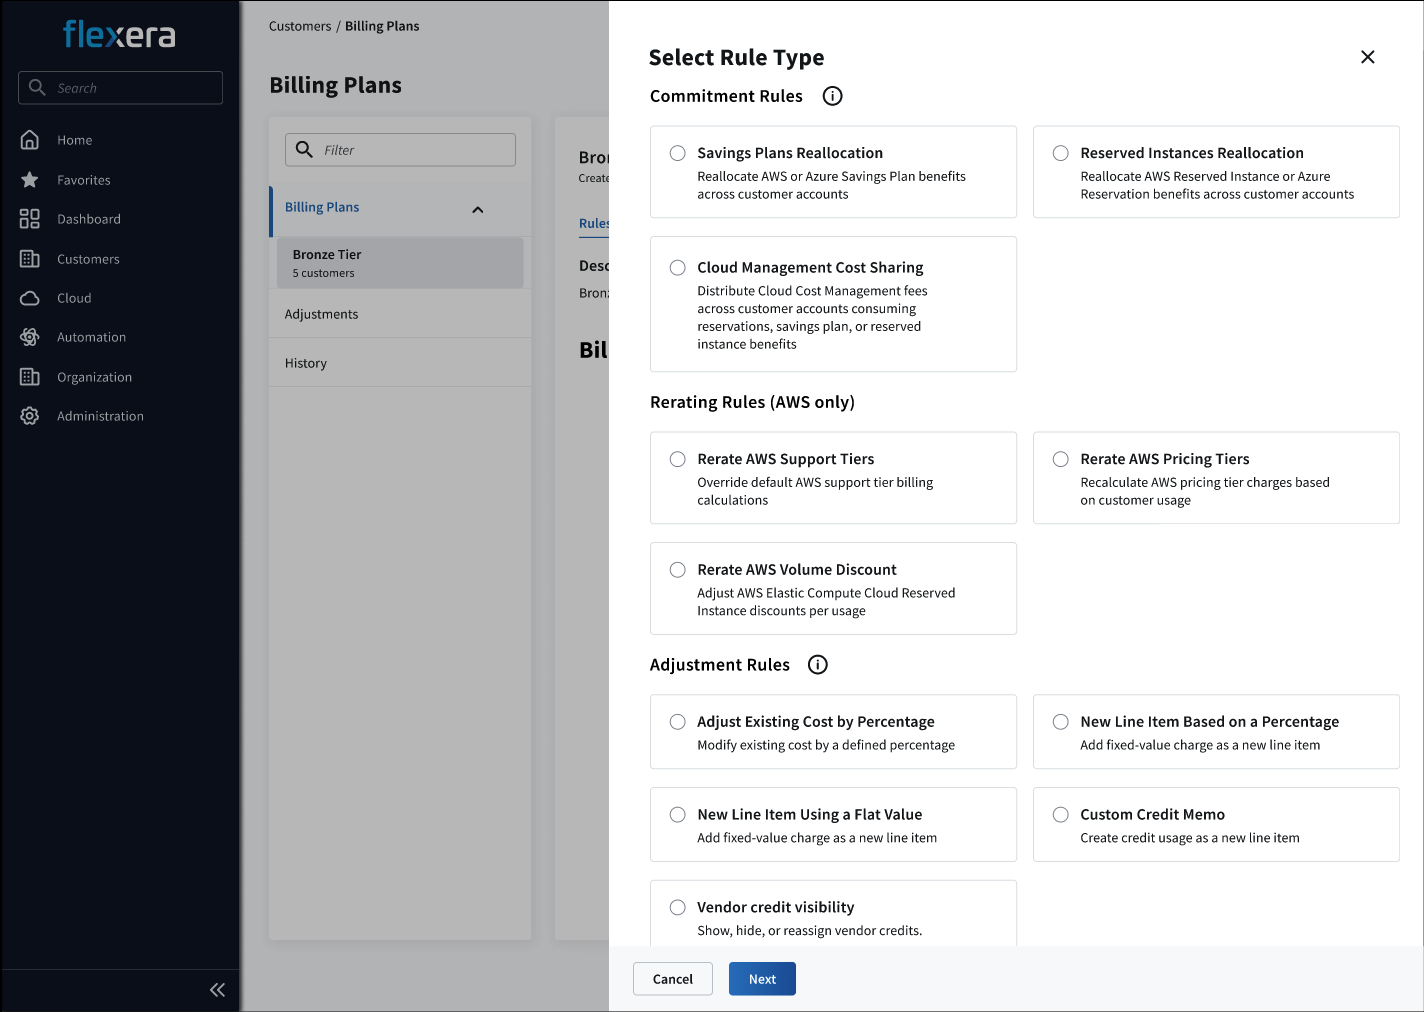Open Favorites via the star icon
1424x1012 pixels.
point(30,180)
